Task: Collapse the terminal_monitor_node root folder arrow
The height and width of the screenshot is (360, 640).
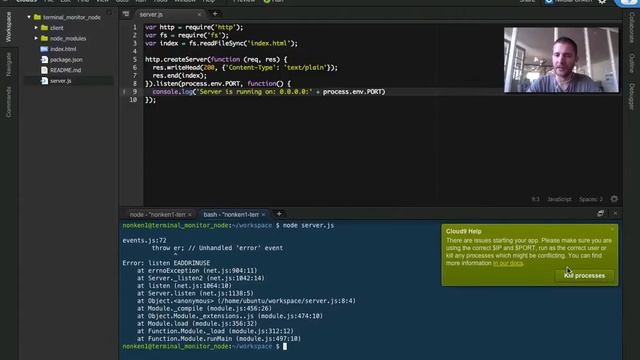Action: (29, 17)
